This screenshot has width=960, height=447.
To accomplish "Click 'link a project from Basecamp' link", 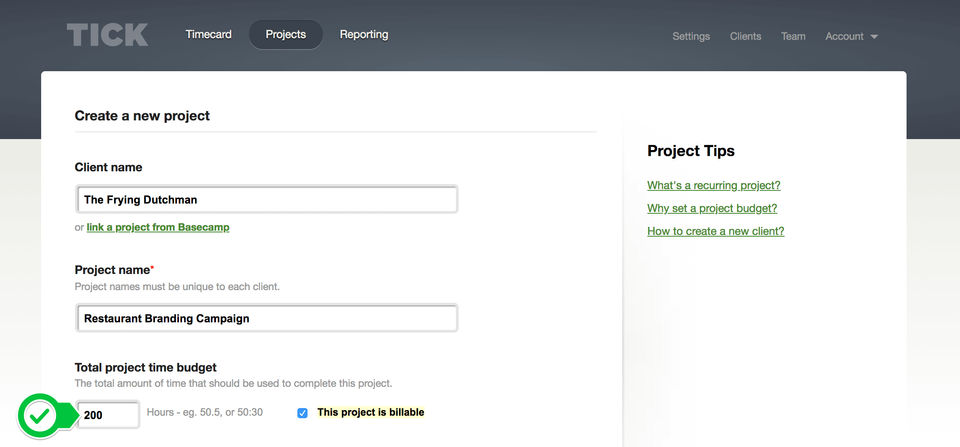I will [158, 228].
